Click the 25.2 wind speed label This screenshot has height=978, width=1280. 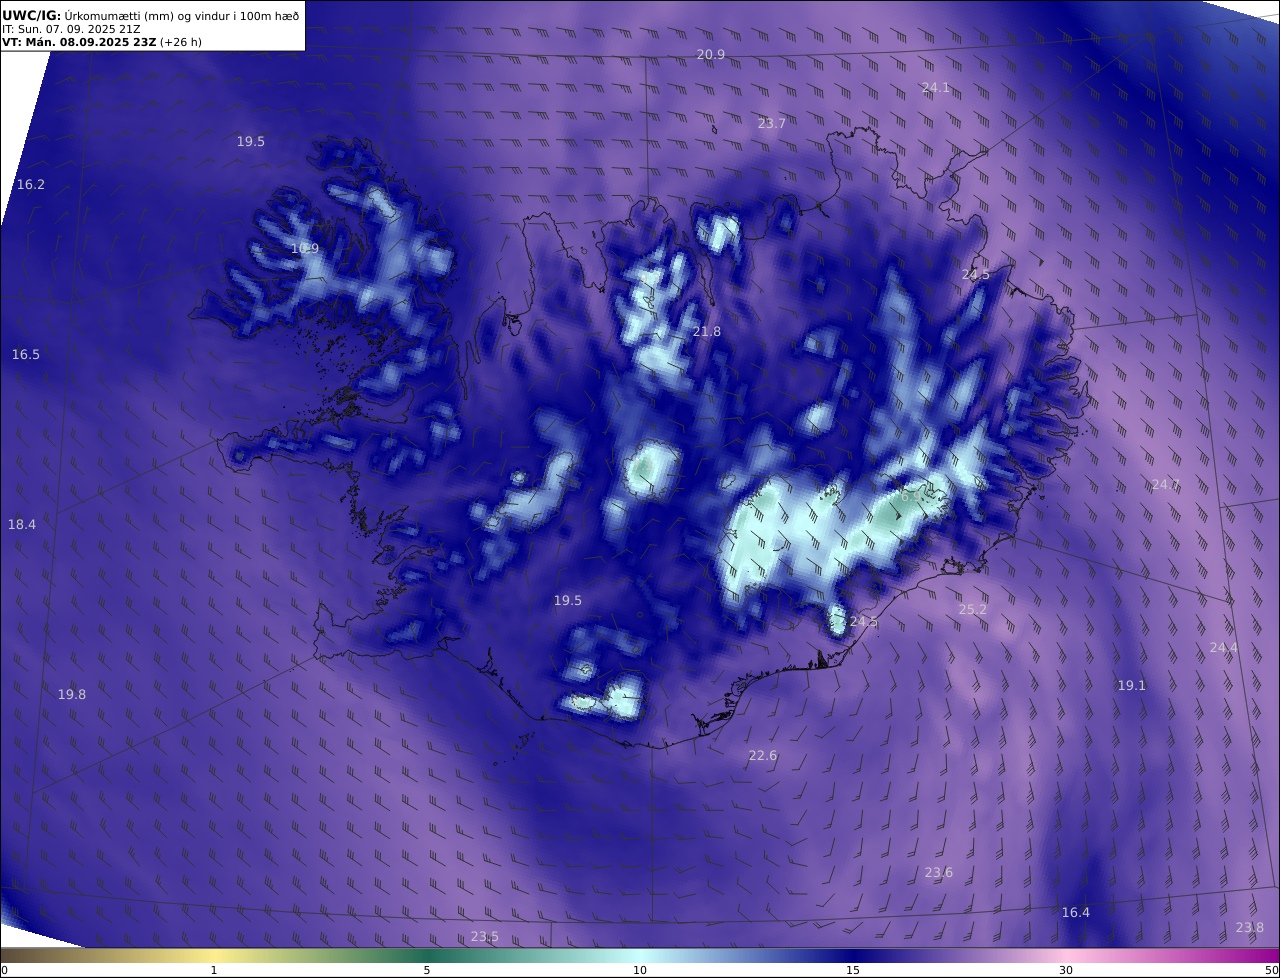(x=973, y=609)
